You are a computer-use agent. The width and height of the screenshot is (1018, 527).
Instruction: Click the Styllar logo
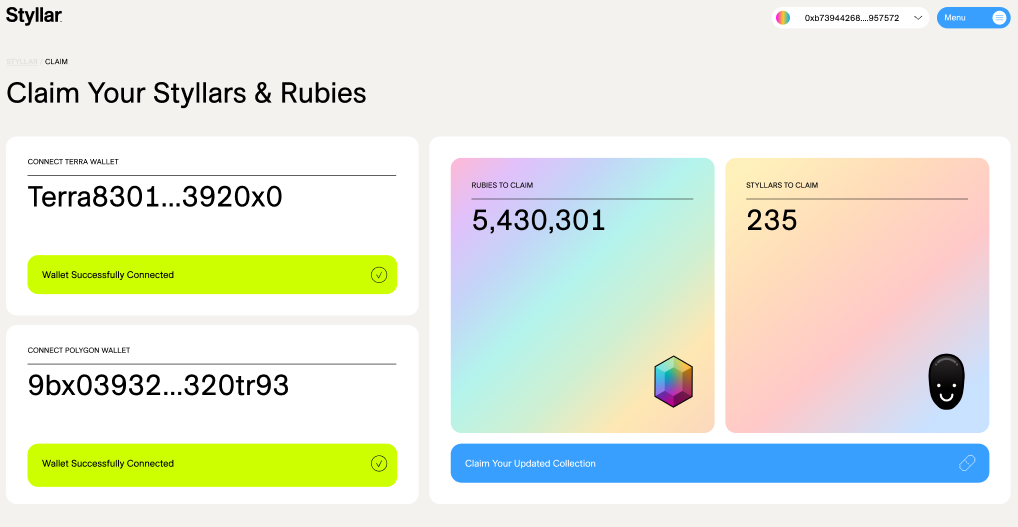(34, 16)
